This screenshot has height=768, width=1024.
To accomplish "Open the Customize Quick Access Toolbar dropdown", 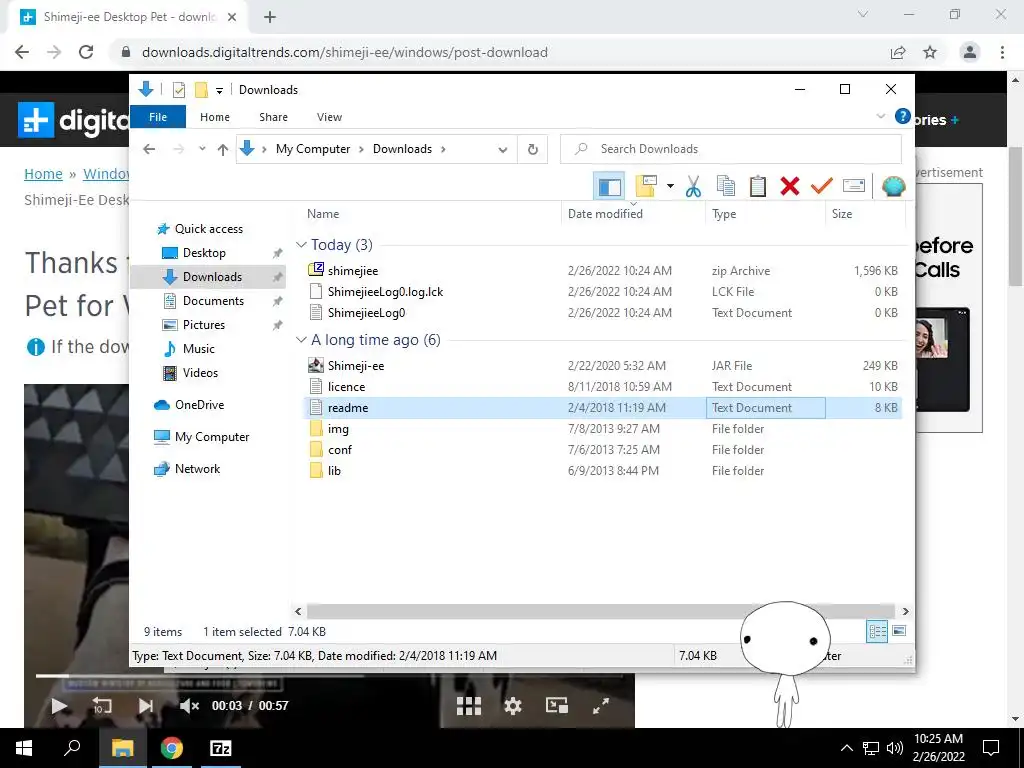I will pyautogui.click(x=219, y=91).
